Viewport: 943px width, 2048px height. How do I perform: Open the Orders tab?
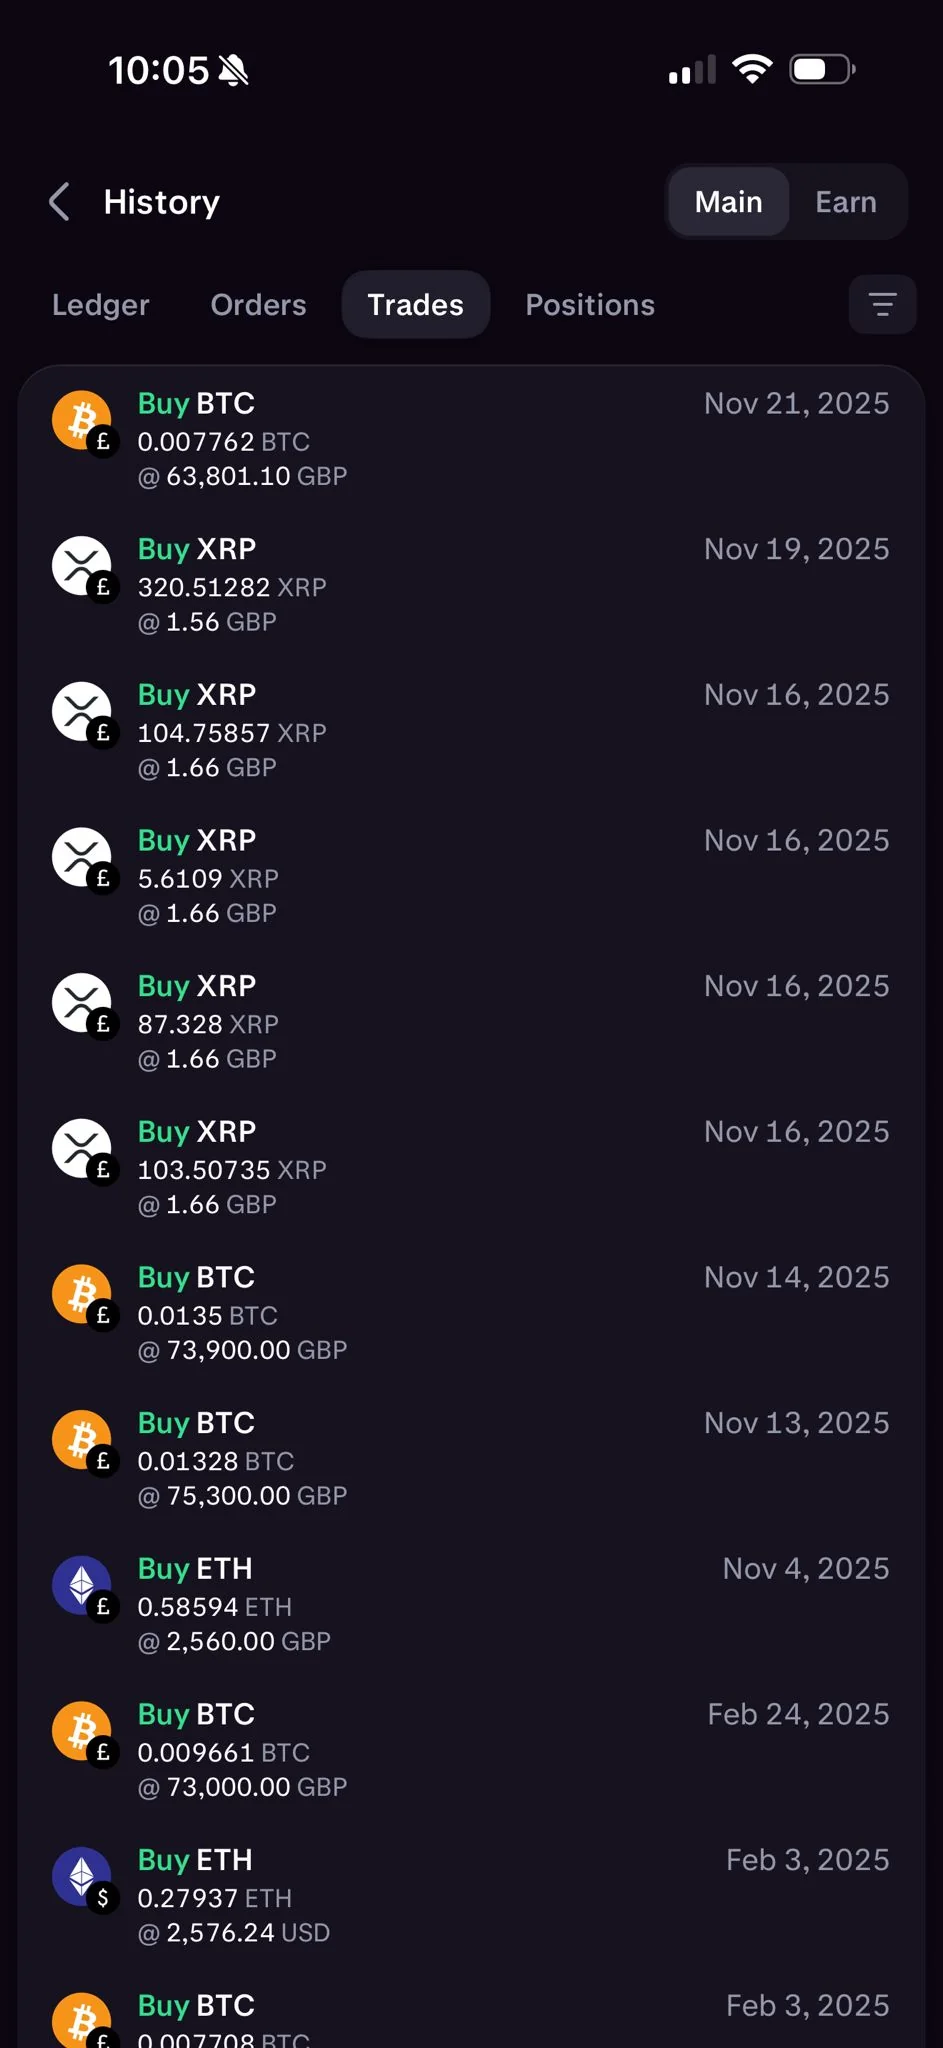tap(258, 305)
